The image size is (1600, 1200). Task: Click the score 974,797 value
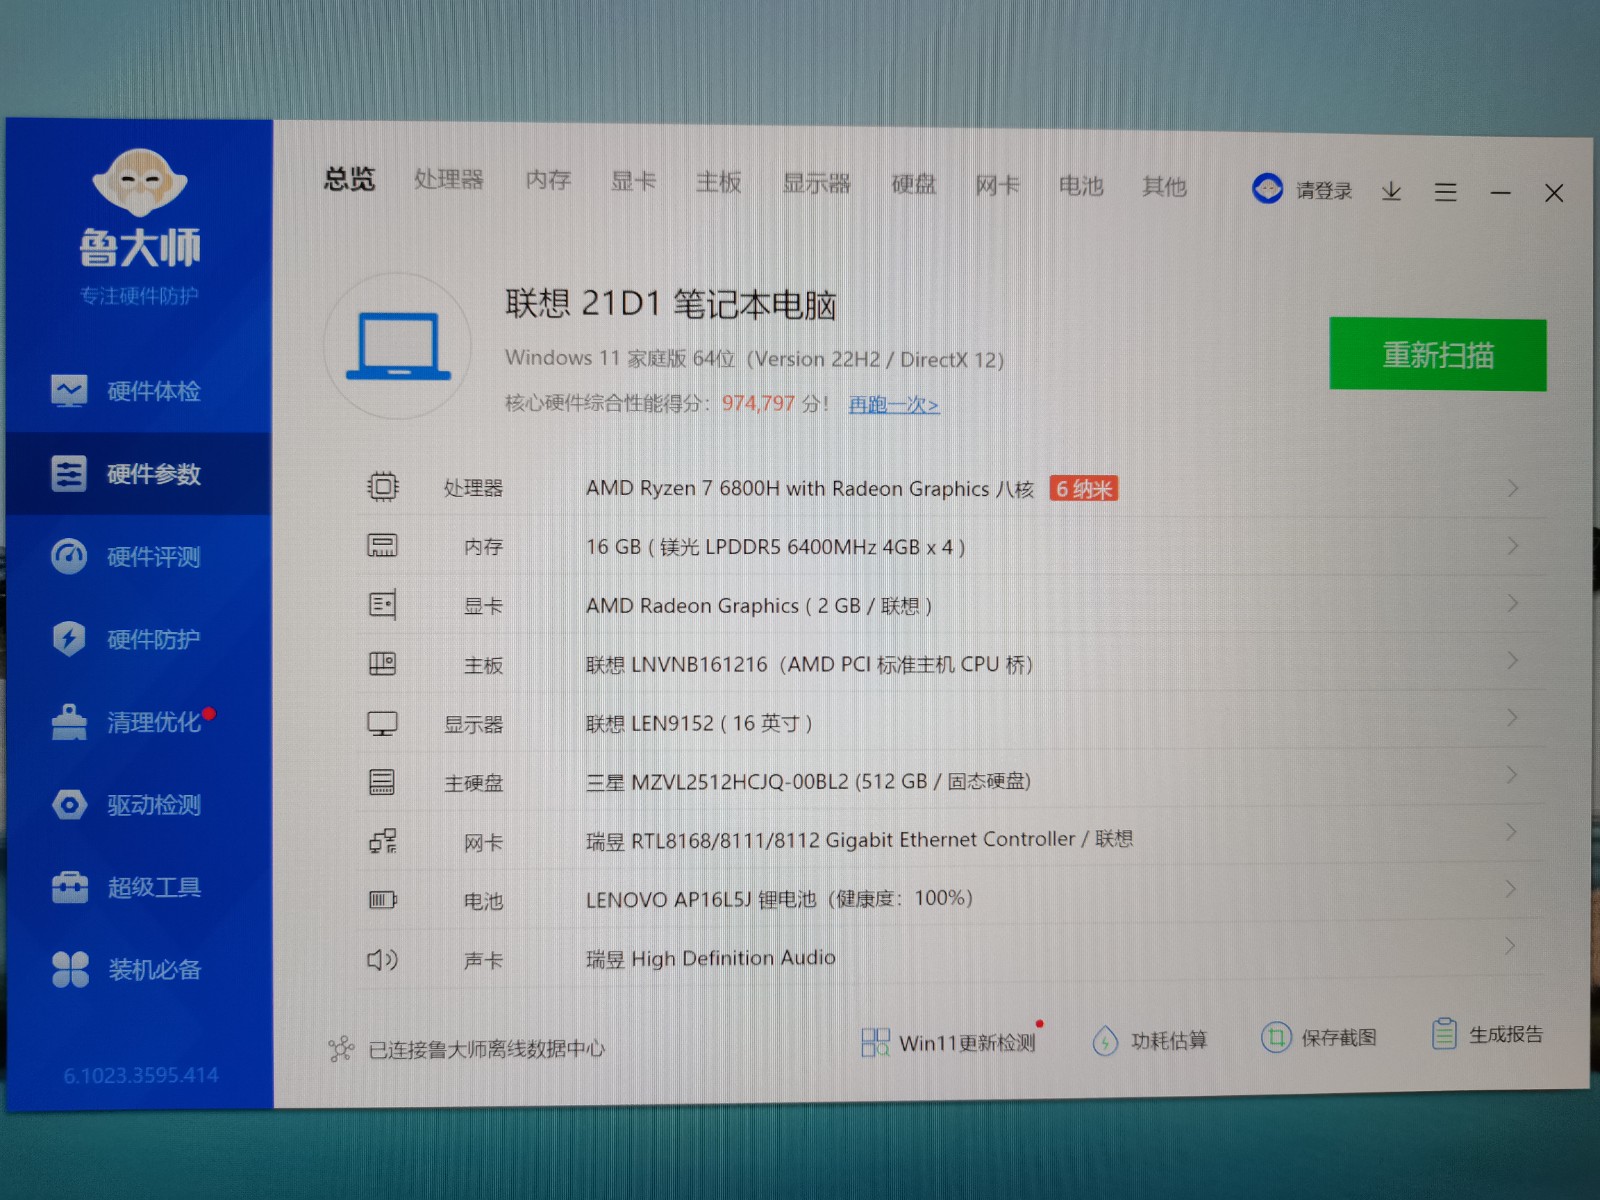pyautogui.click(x=758, y=403)
